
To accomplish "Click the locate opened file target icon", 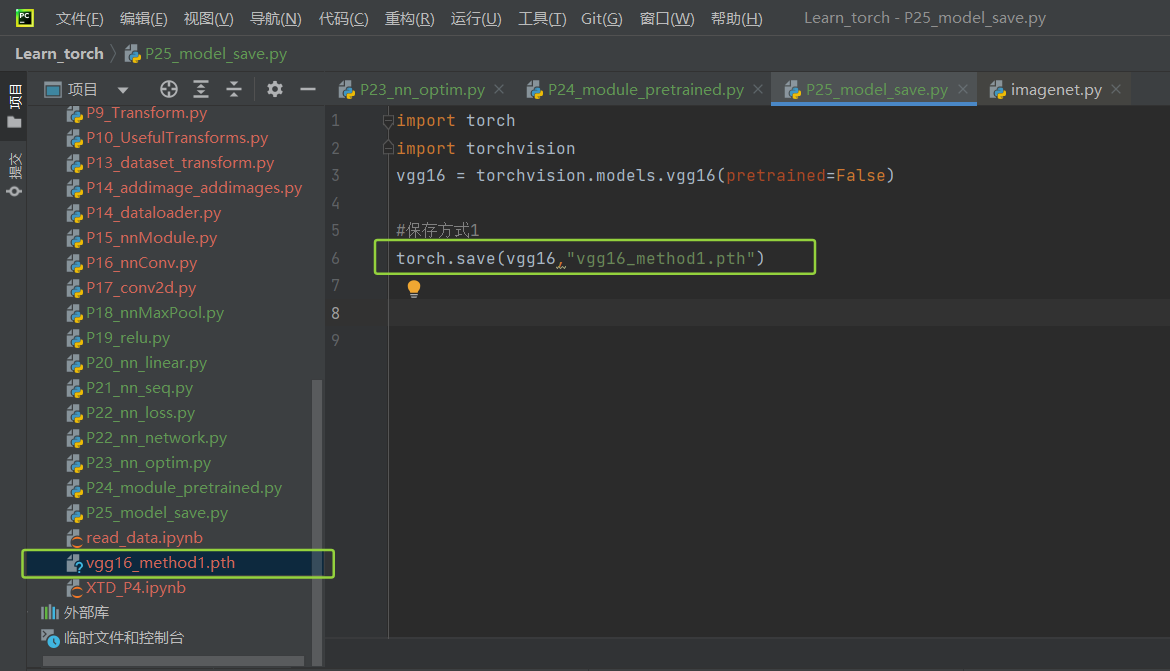I will tap(169, 90).
